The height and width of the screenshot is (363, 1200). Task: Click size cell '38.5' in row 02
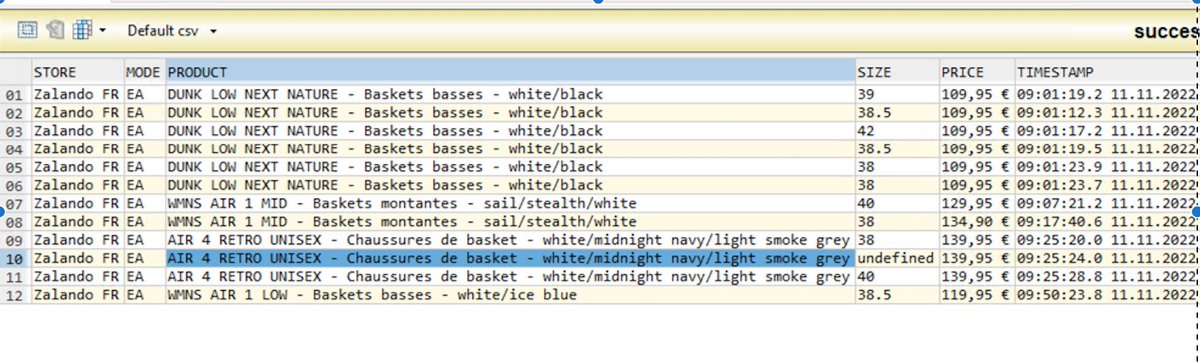897,112
